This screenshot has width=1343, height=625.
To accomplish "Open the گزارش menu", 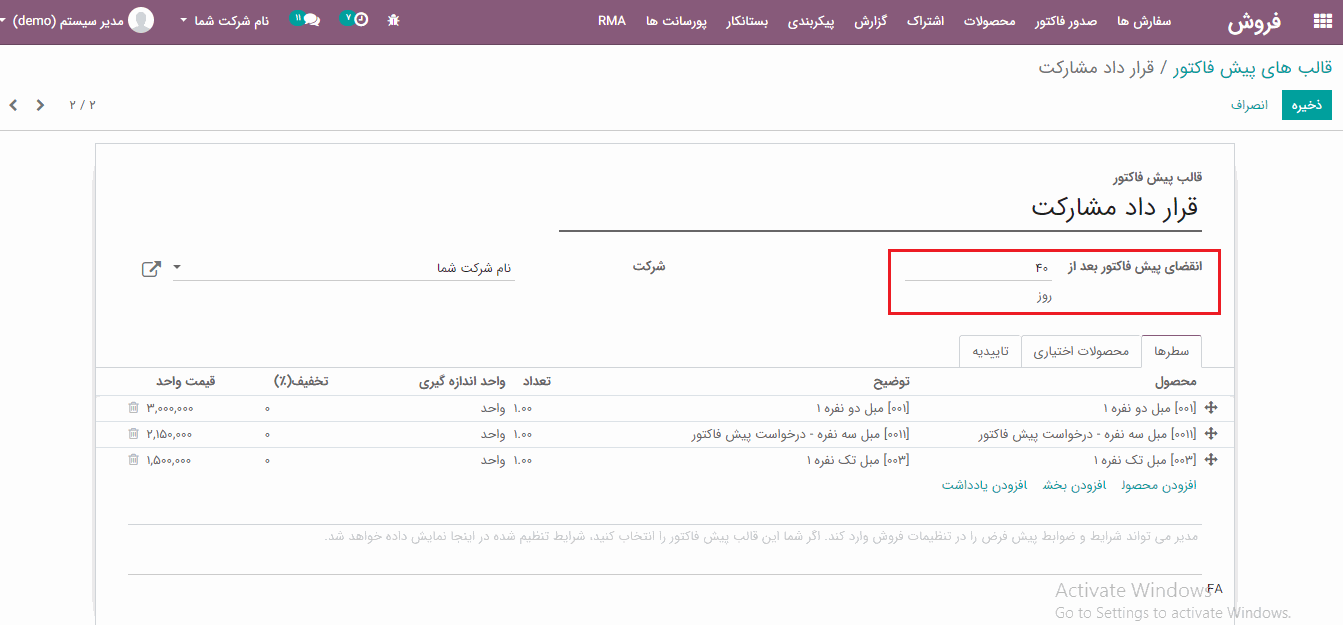I will (870, 21).
